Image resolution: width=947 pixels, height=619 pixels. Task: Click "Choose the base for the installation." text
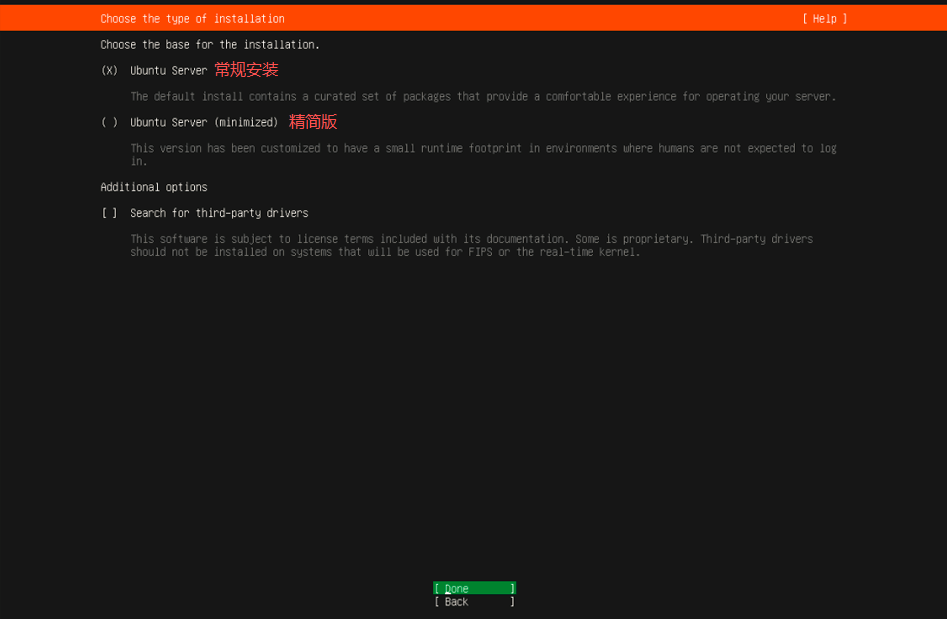[210, 45]
